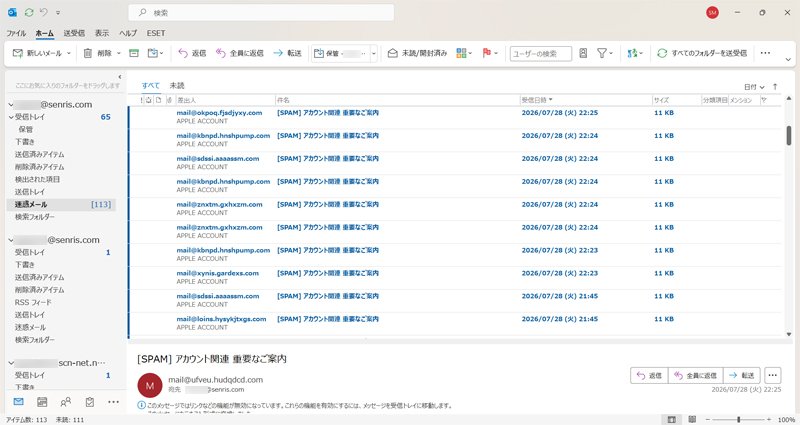Click 新しいメール to compose a message
This screenshot has width=800, height=425.
click(x=38, y=53)
